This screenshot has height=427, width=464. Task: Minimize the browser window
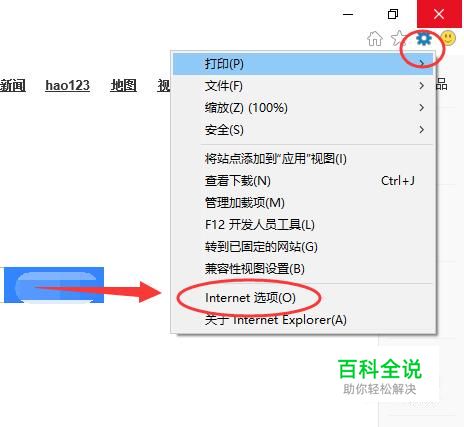(x=348, y=14)
